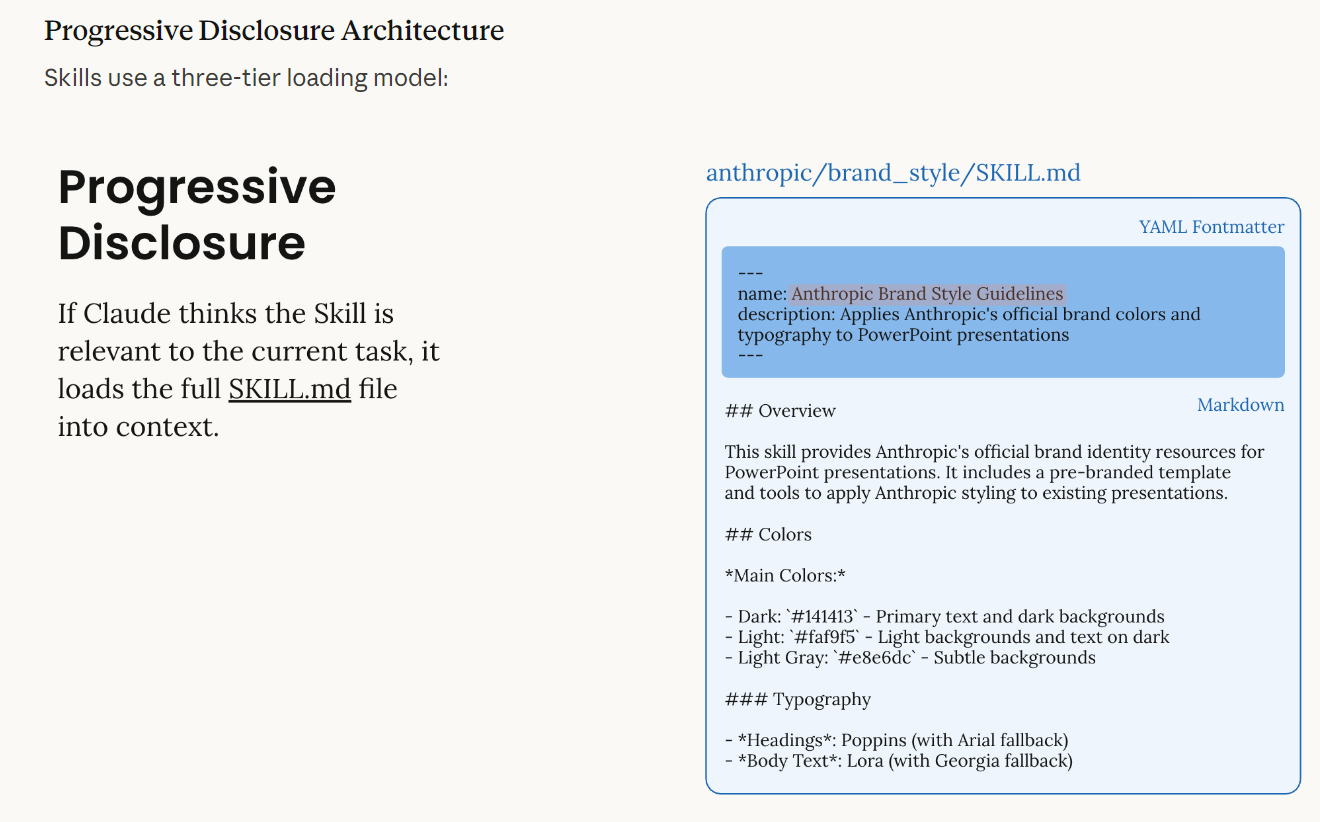Viewport: 1320px width, 822px height.
Task: Click the Light '#faf9f5' color line
Action: point(947,637)
